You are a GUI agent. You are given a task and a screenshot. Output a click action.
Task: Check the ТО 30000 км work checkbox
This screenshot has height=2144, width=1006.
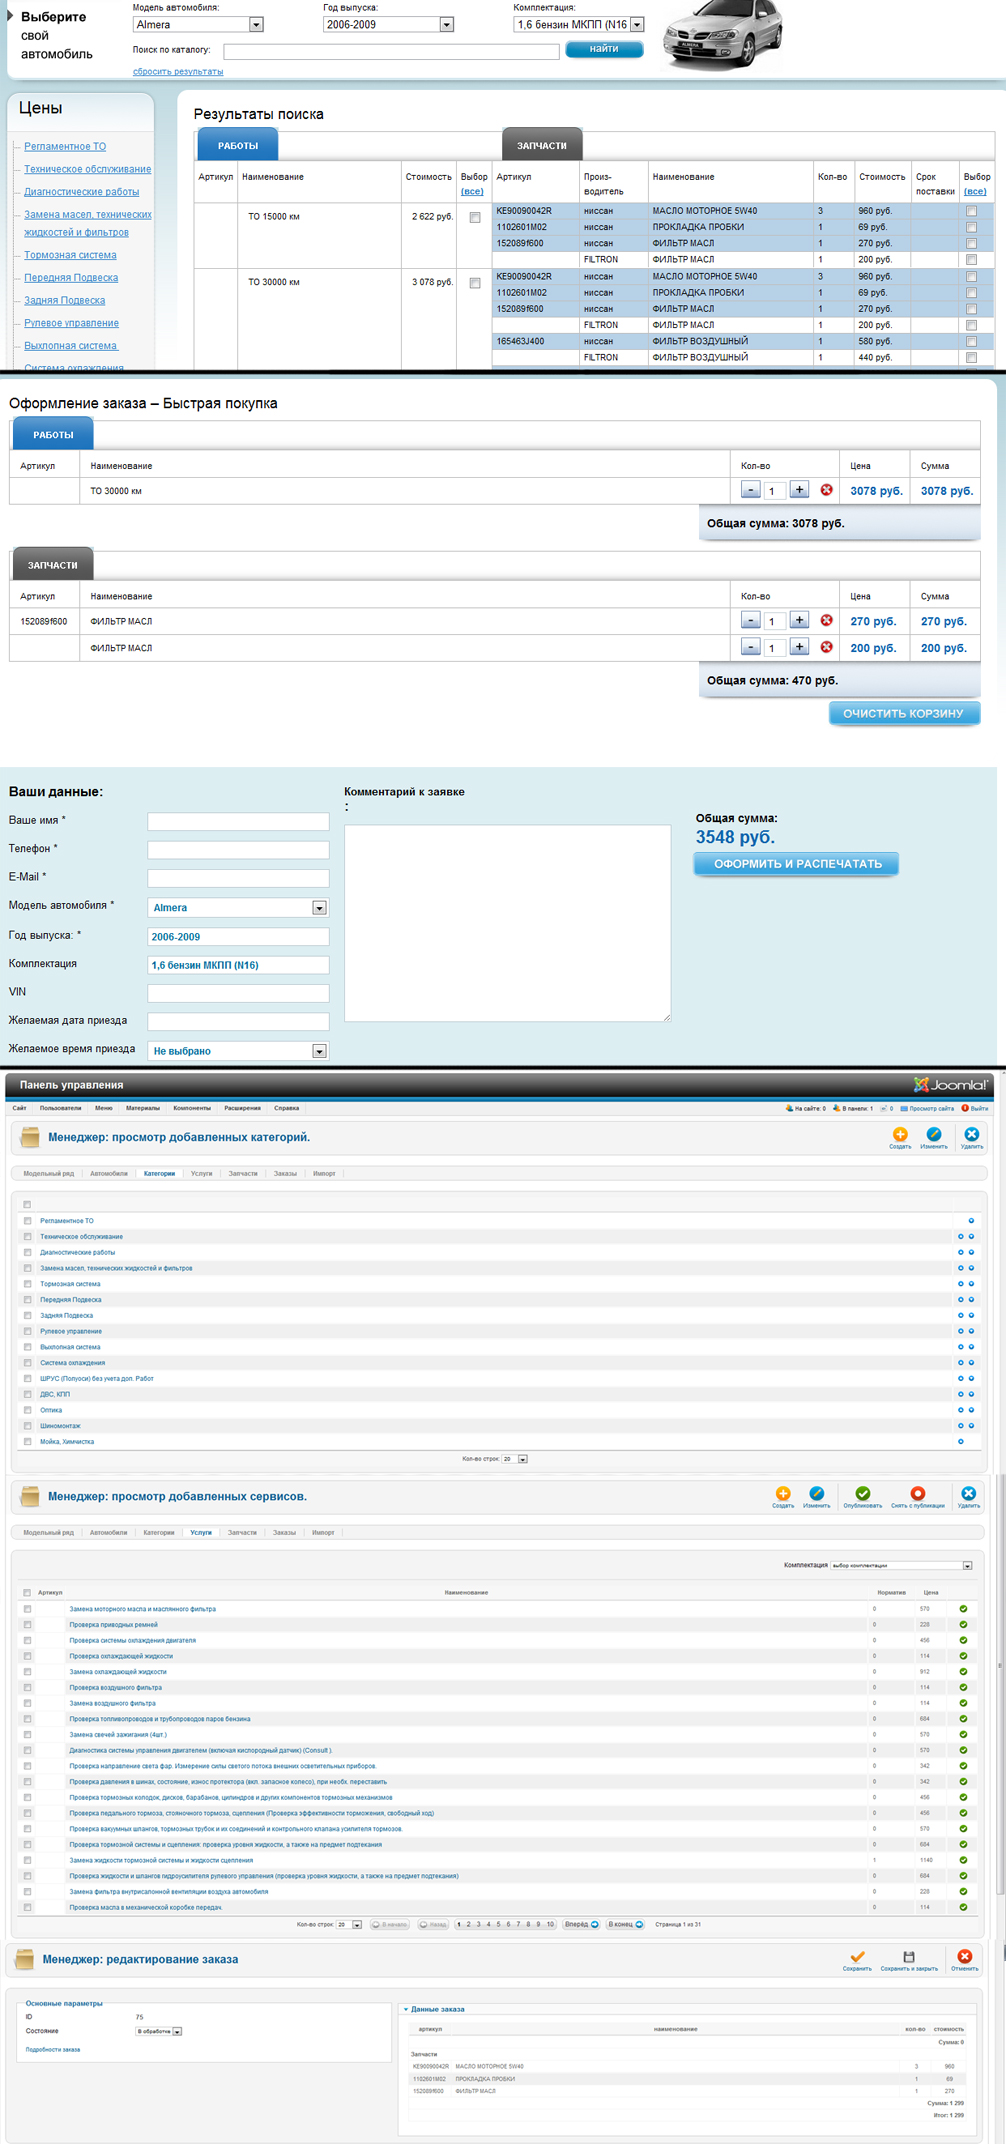click(x=475, y=283)
